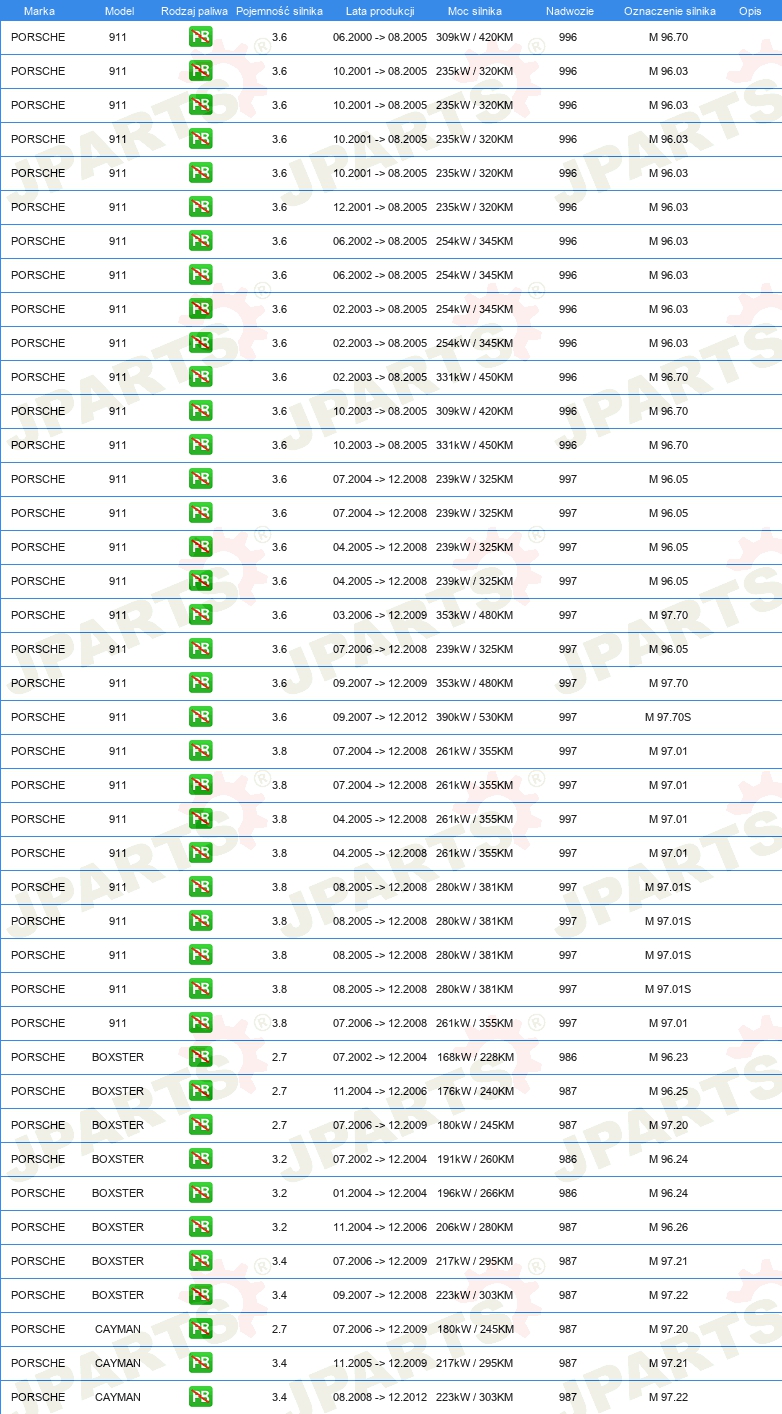Click the power cell 390kW / 530KM

(474, 718)
